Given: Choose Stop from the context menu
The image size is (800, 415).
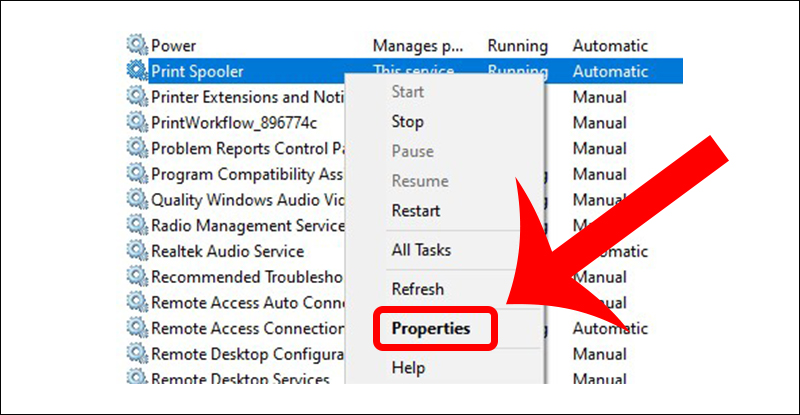Looking at the screenshot, I should (408, 122).
